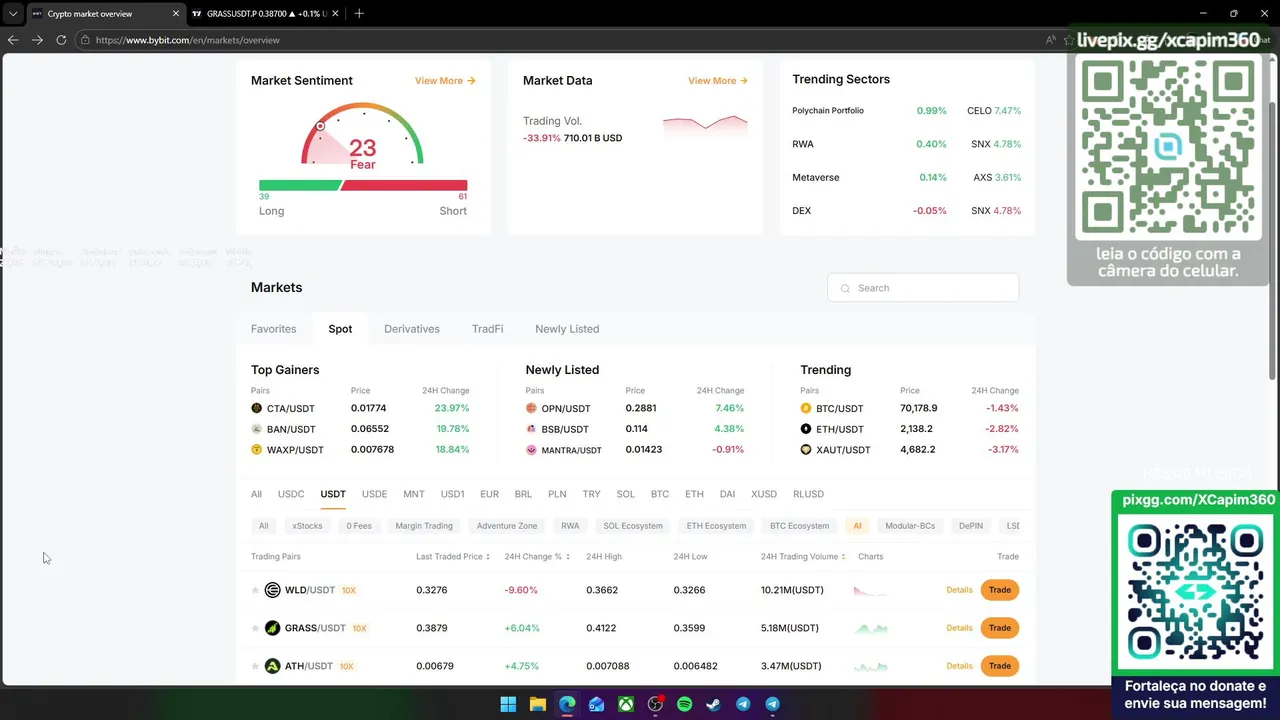1280x720 pixels.
Task: Open the Polychain Portfolio sector
Action: pos(828,111)
